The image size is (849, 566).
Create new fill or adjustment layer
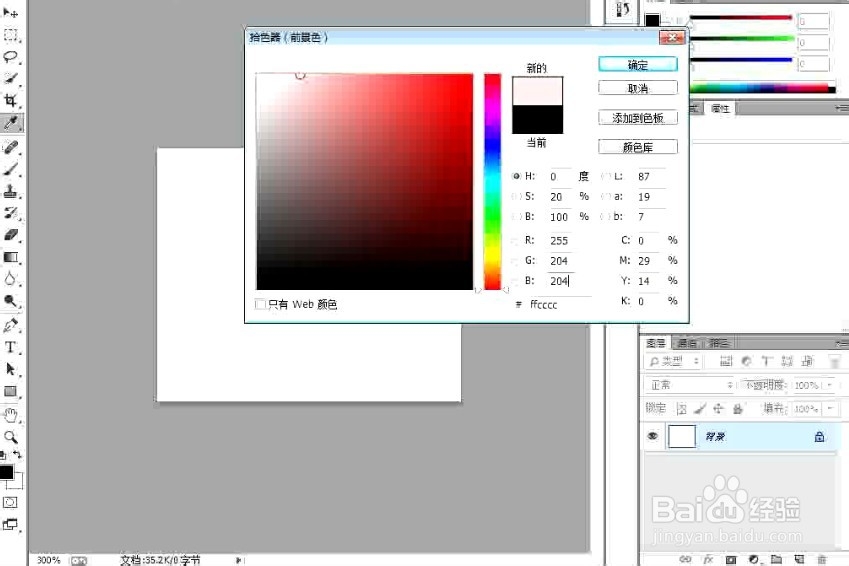coord(754,559)
